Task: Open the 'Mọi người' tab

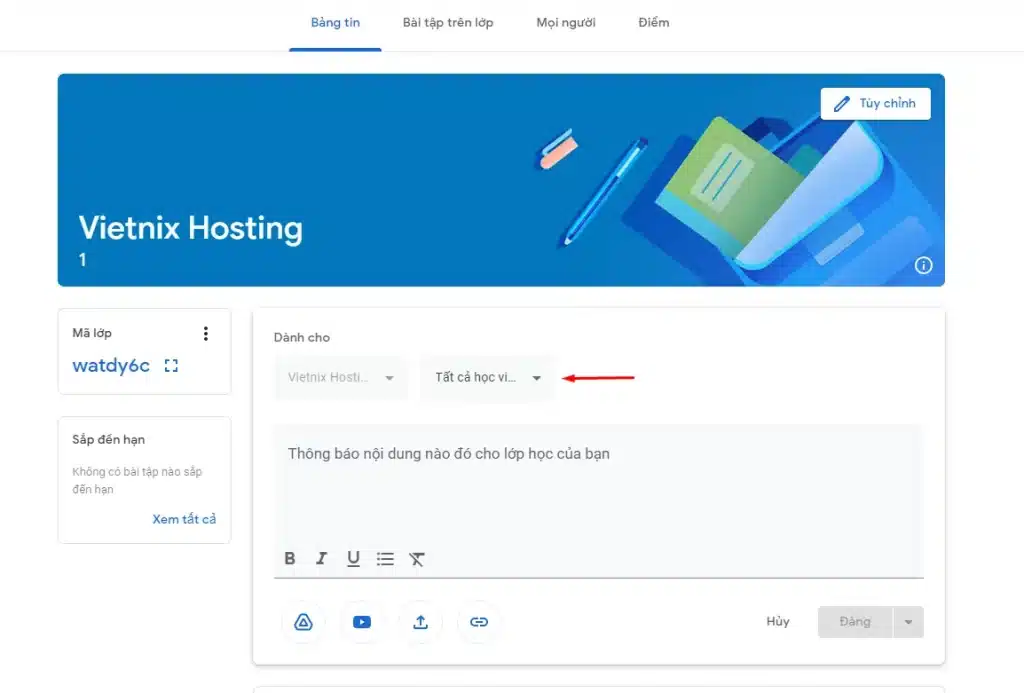Action: (x=566, y=23)
